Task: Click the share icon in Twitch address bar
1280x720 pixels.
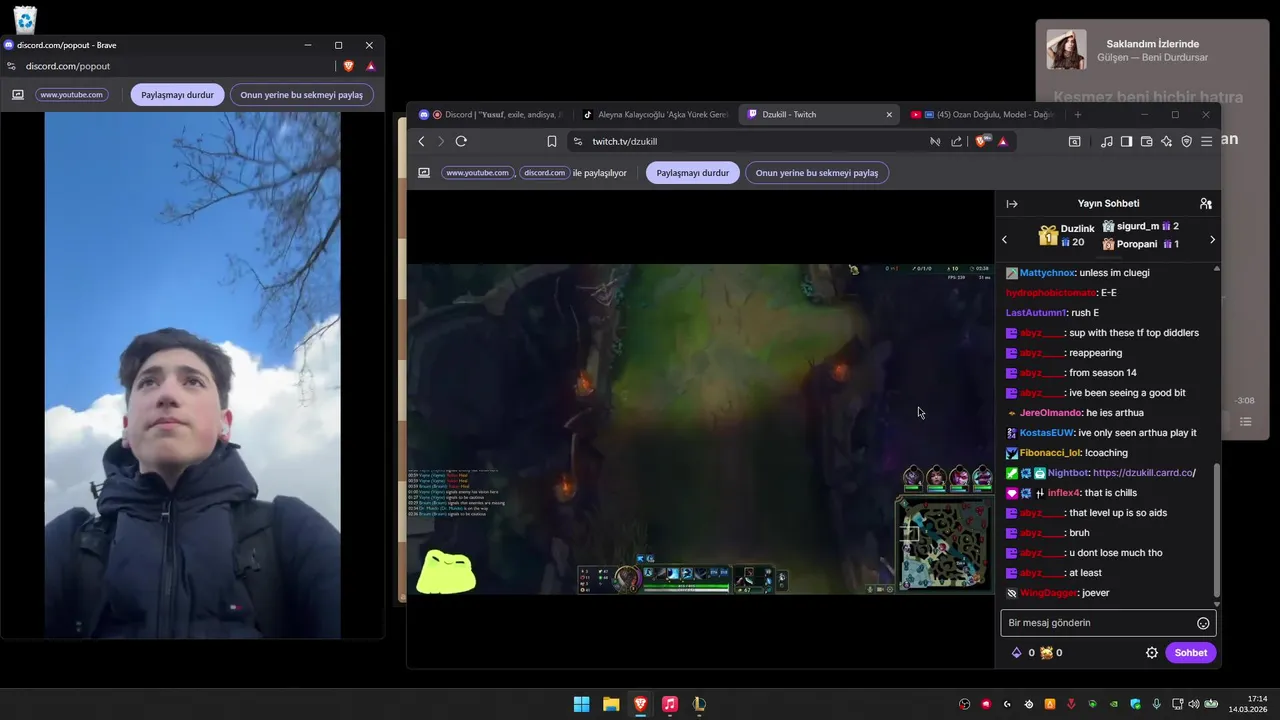Action: [957, 142]
